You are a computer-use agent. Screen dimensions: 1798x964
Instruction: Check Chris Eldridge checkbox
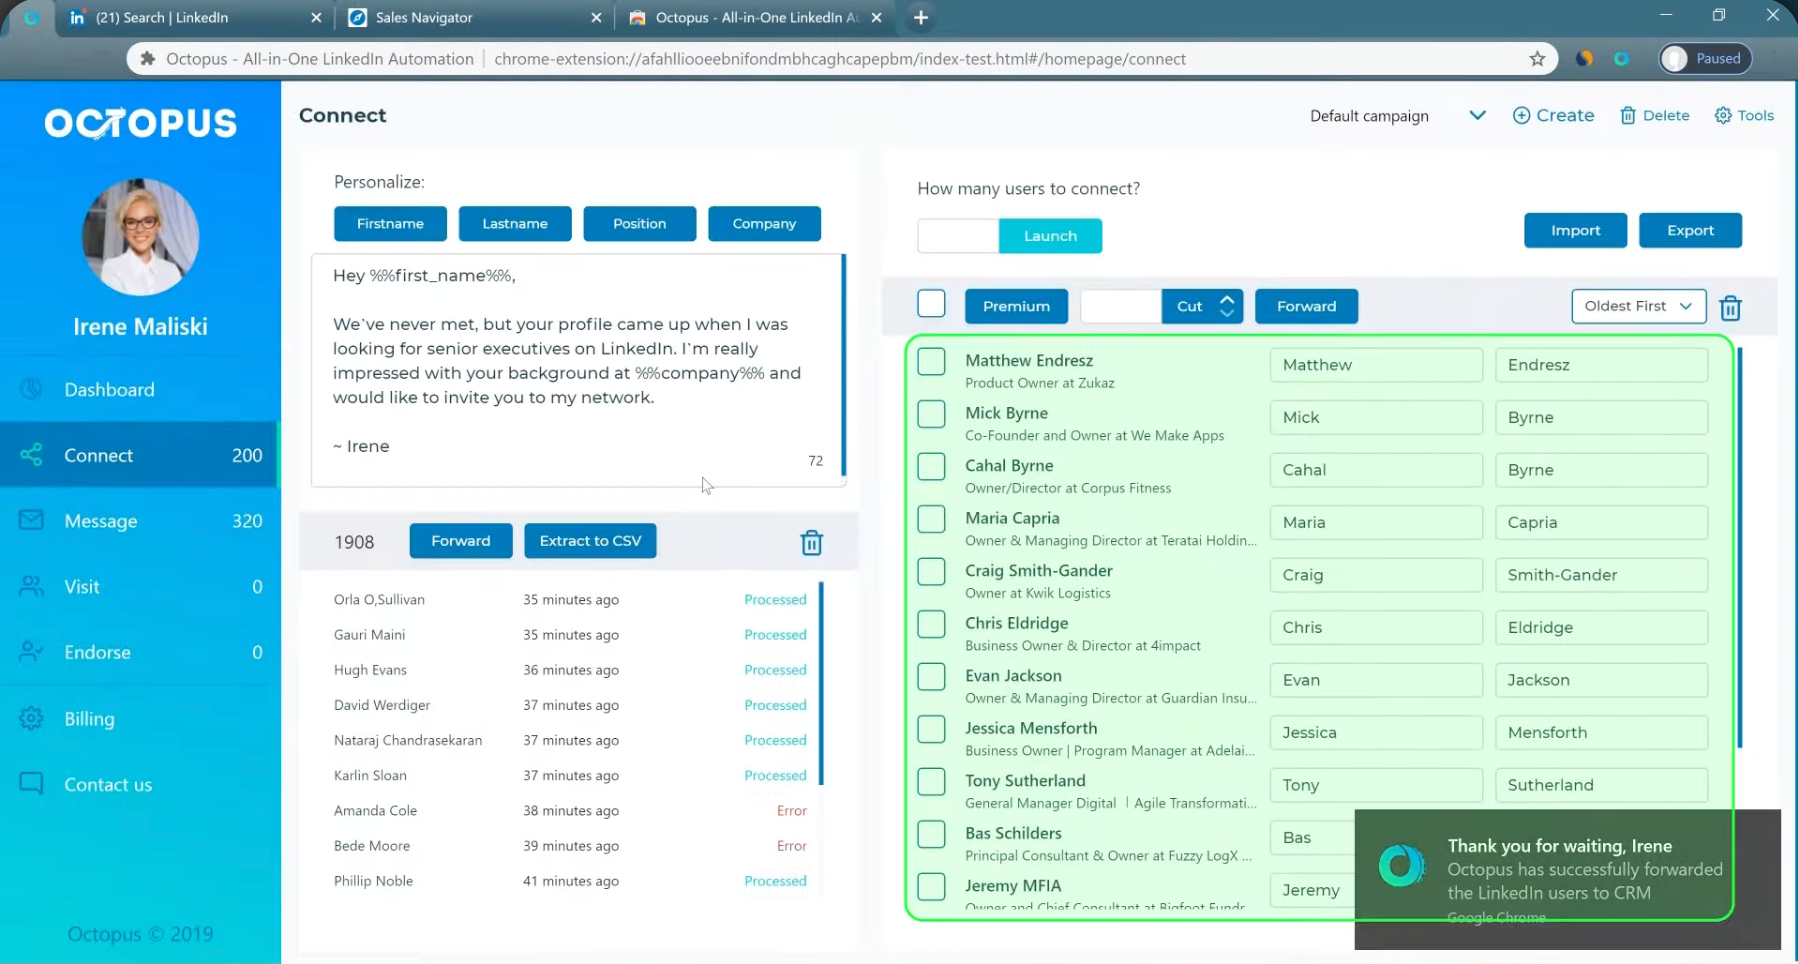point(931,624)
